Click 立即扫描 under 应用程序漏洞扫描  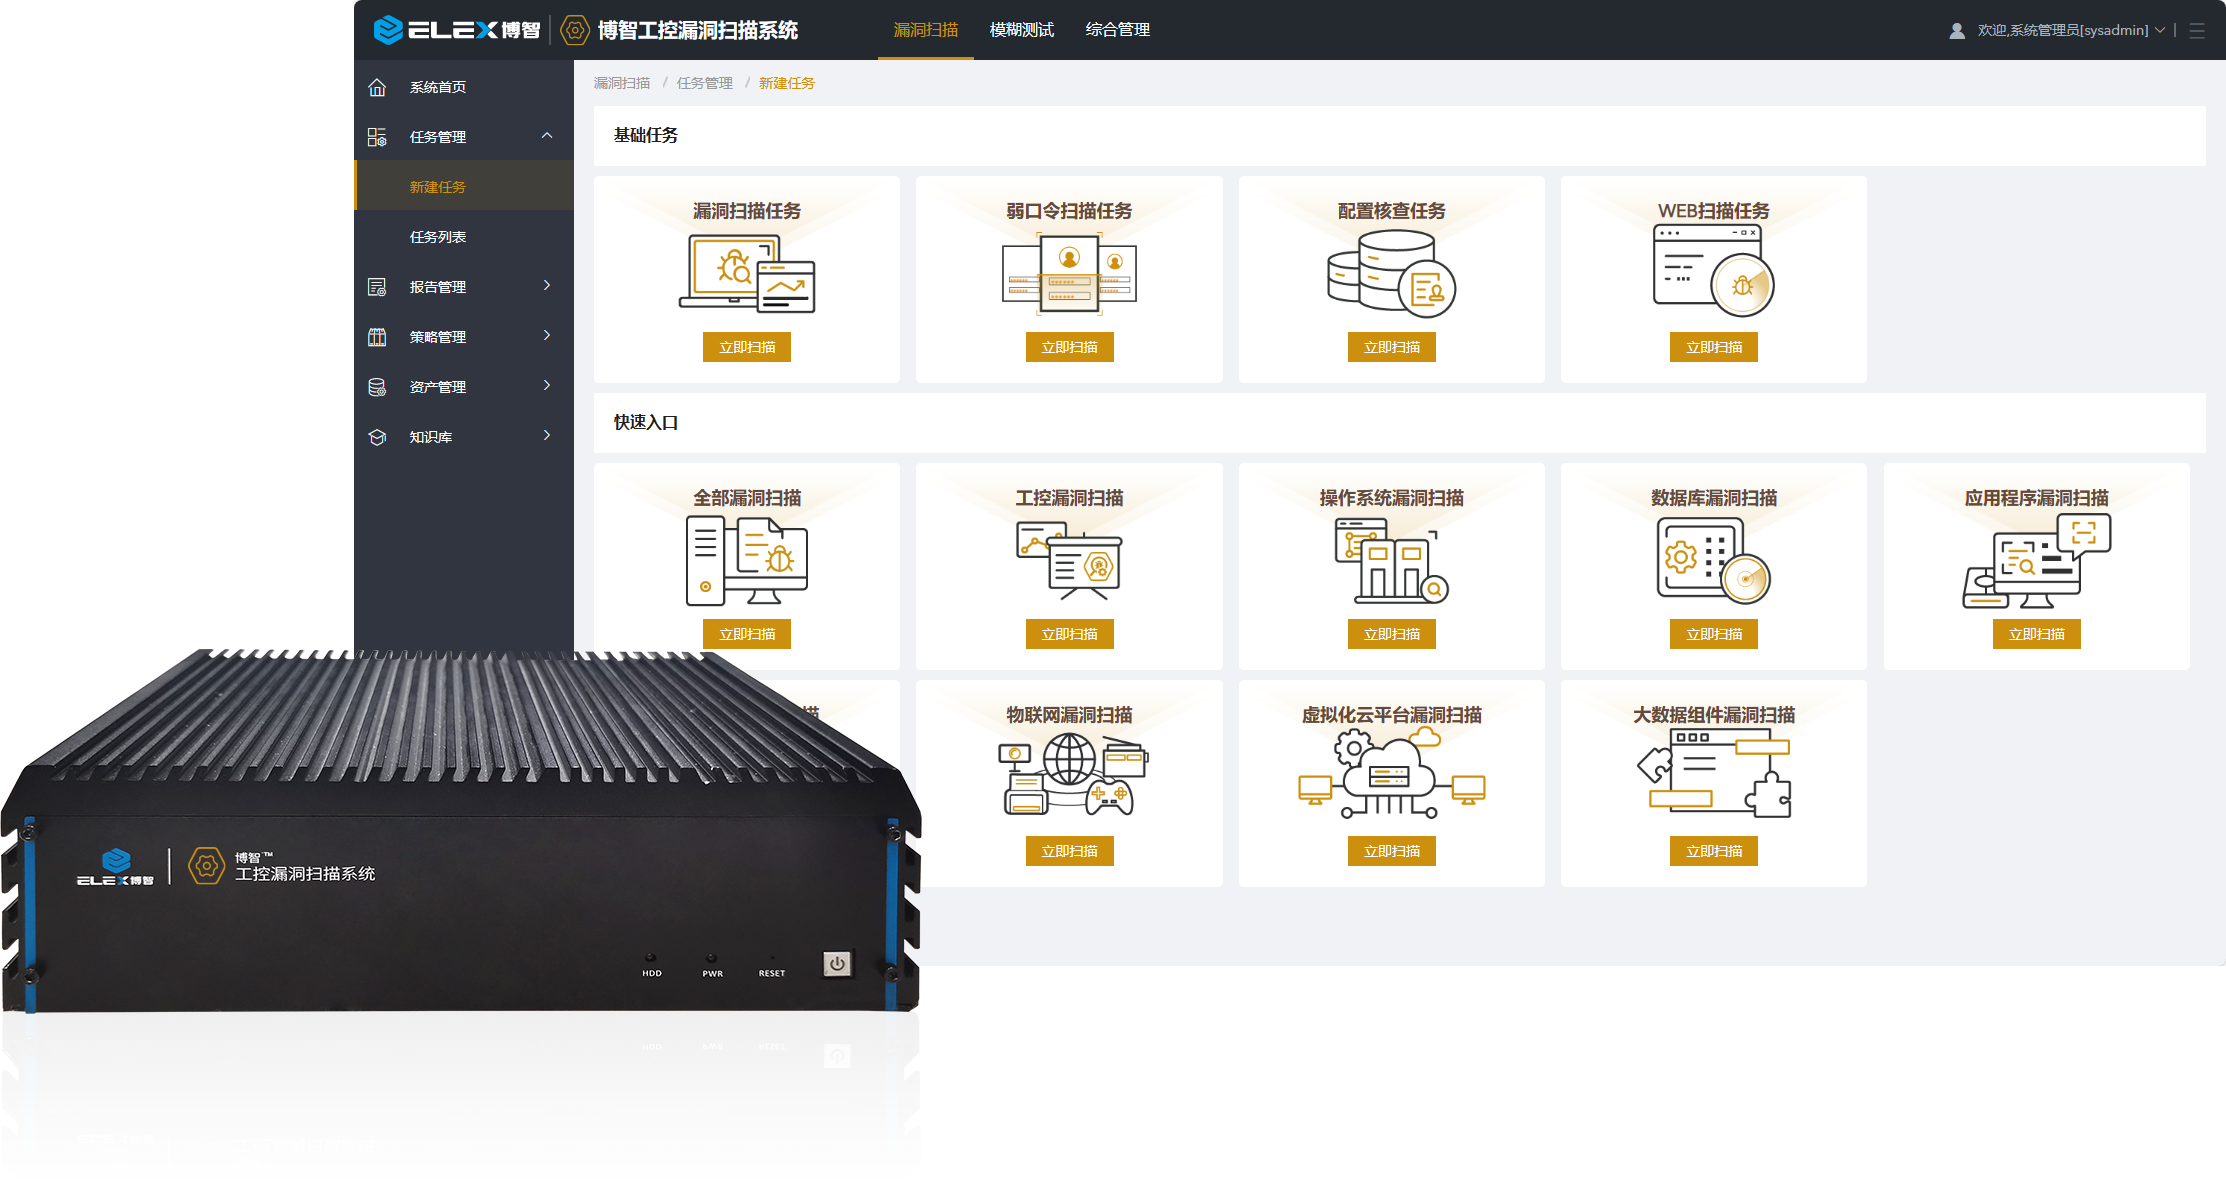(x=2036, y=634)
